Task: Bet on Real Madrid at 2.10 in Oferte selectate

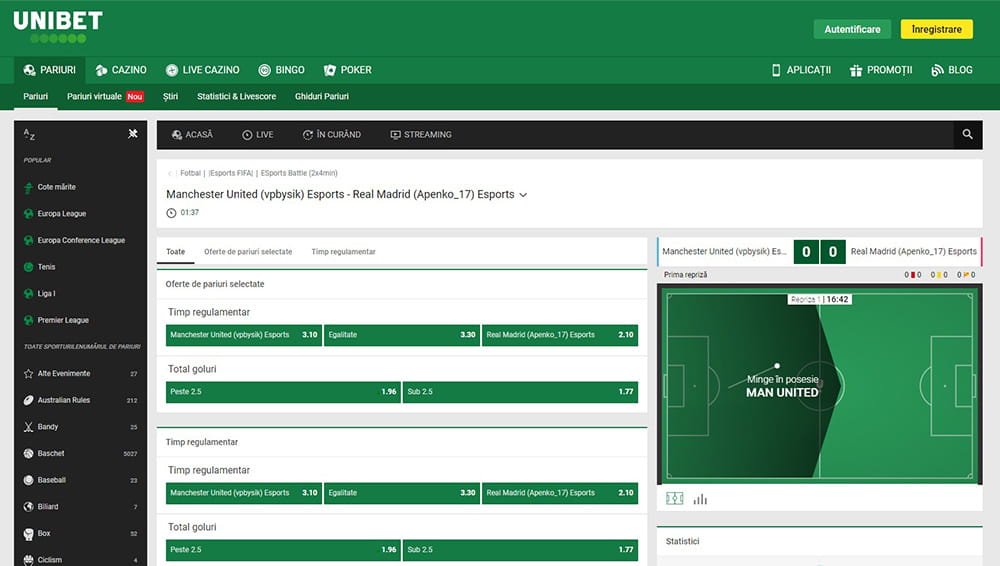Action: (559, 335)
